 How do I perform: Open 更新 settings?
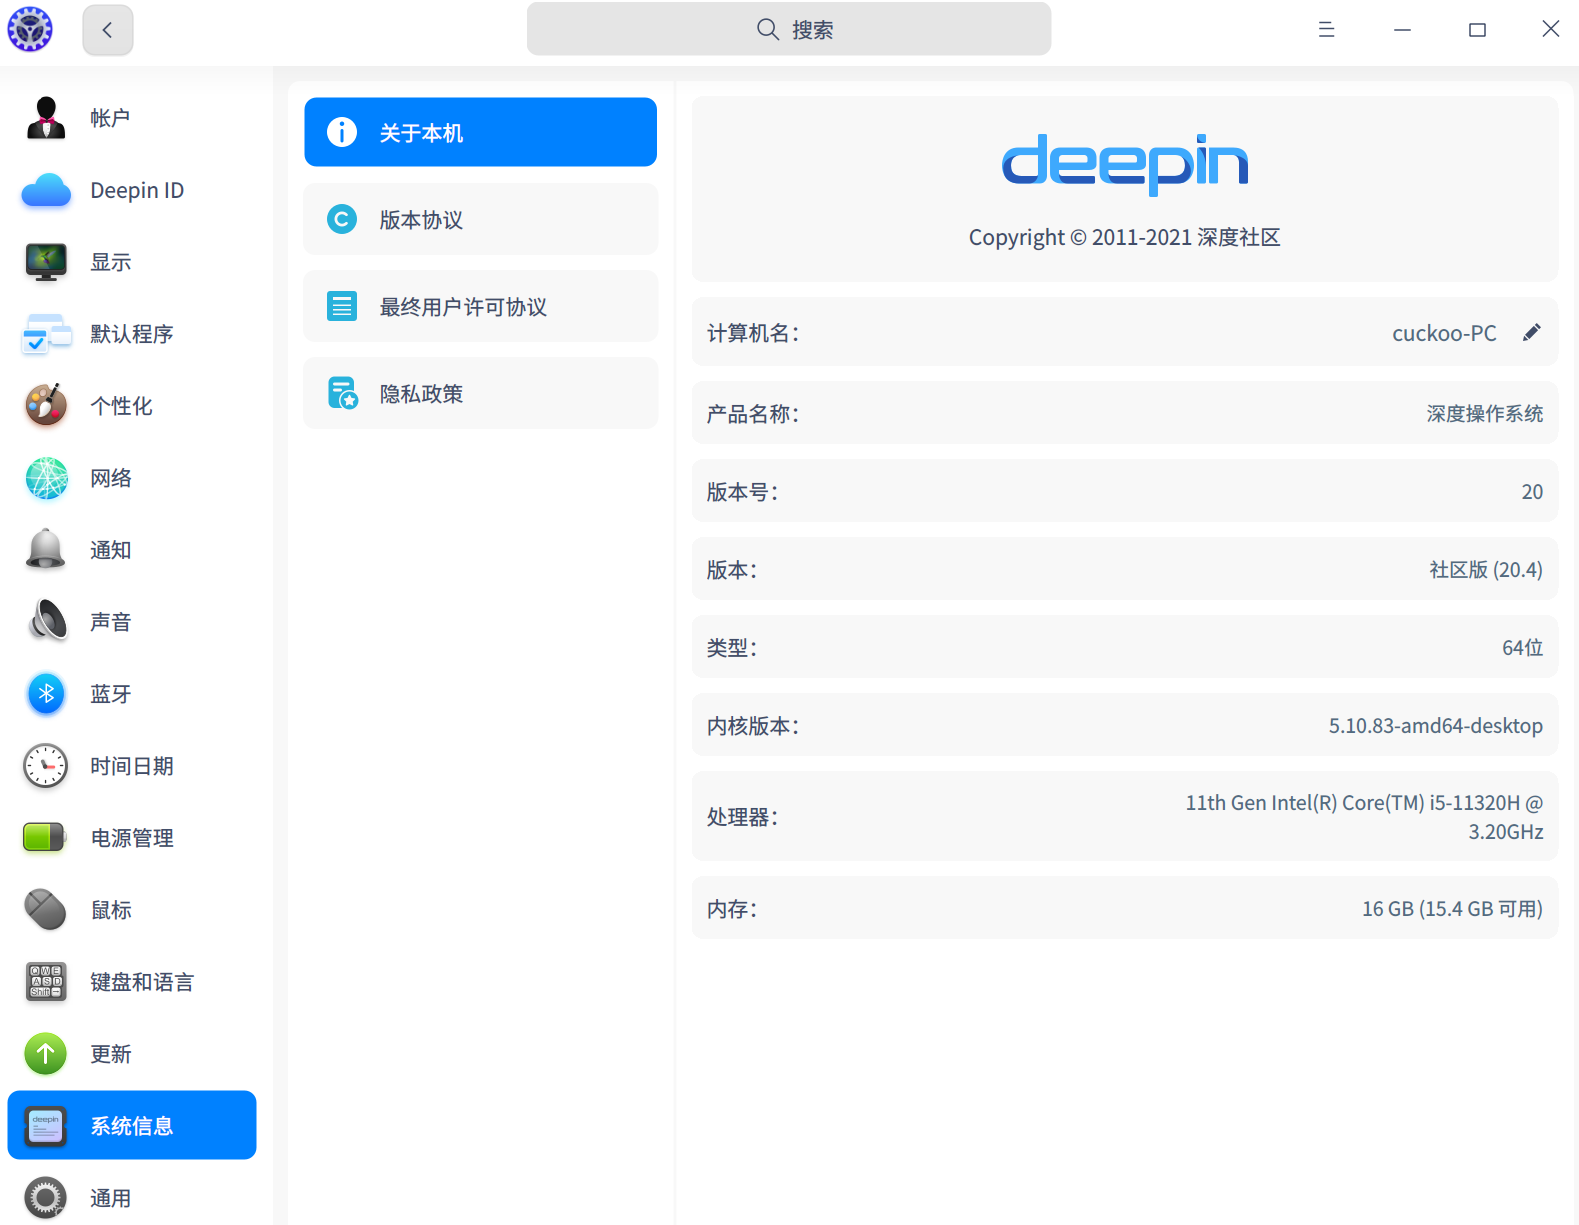pos(132,1054)
